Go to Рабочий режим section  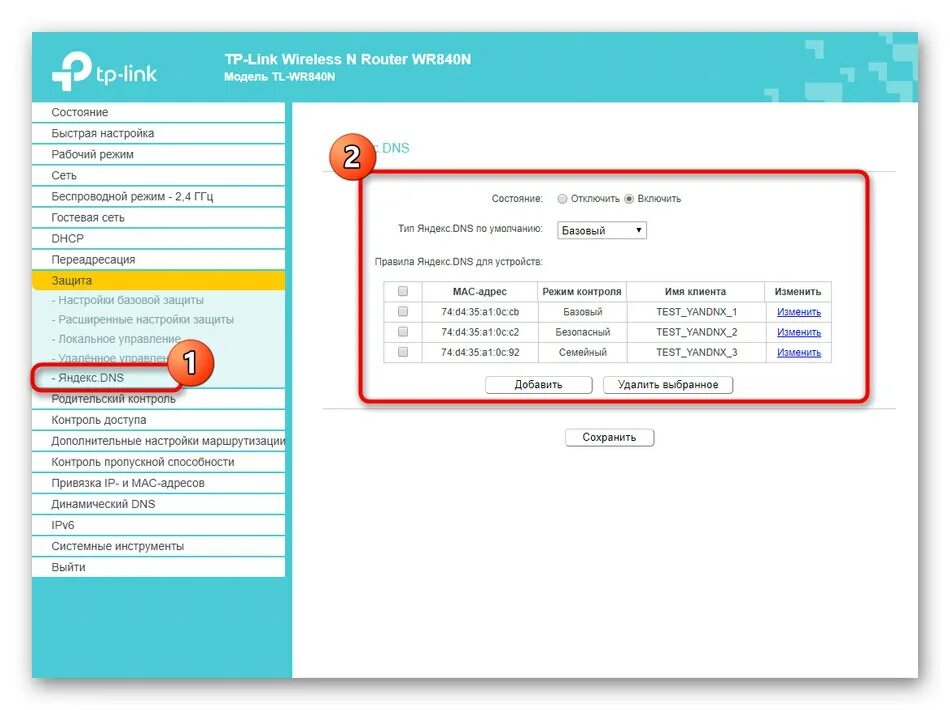pos(158,154)
